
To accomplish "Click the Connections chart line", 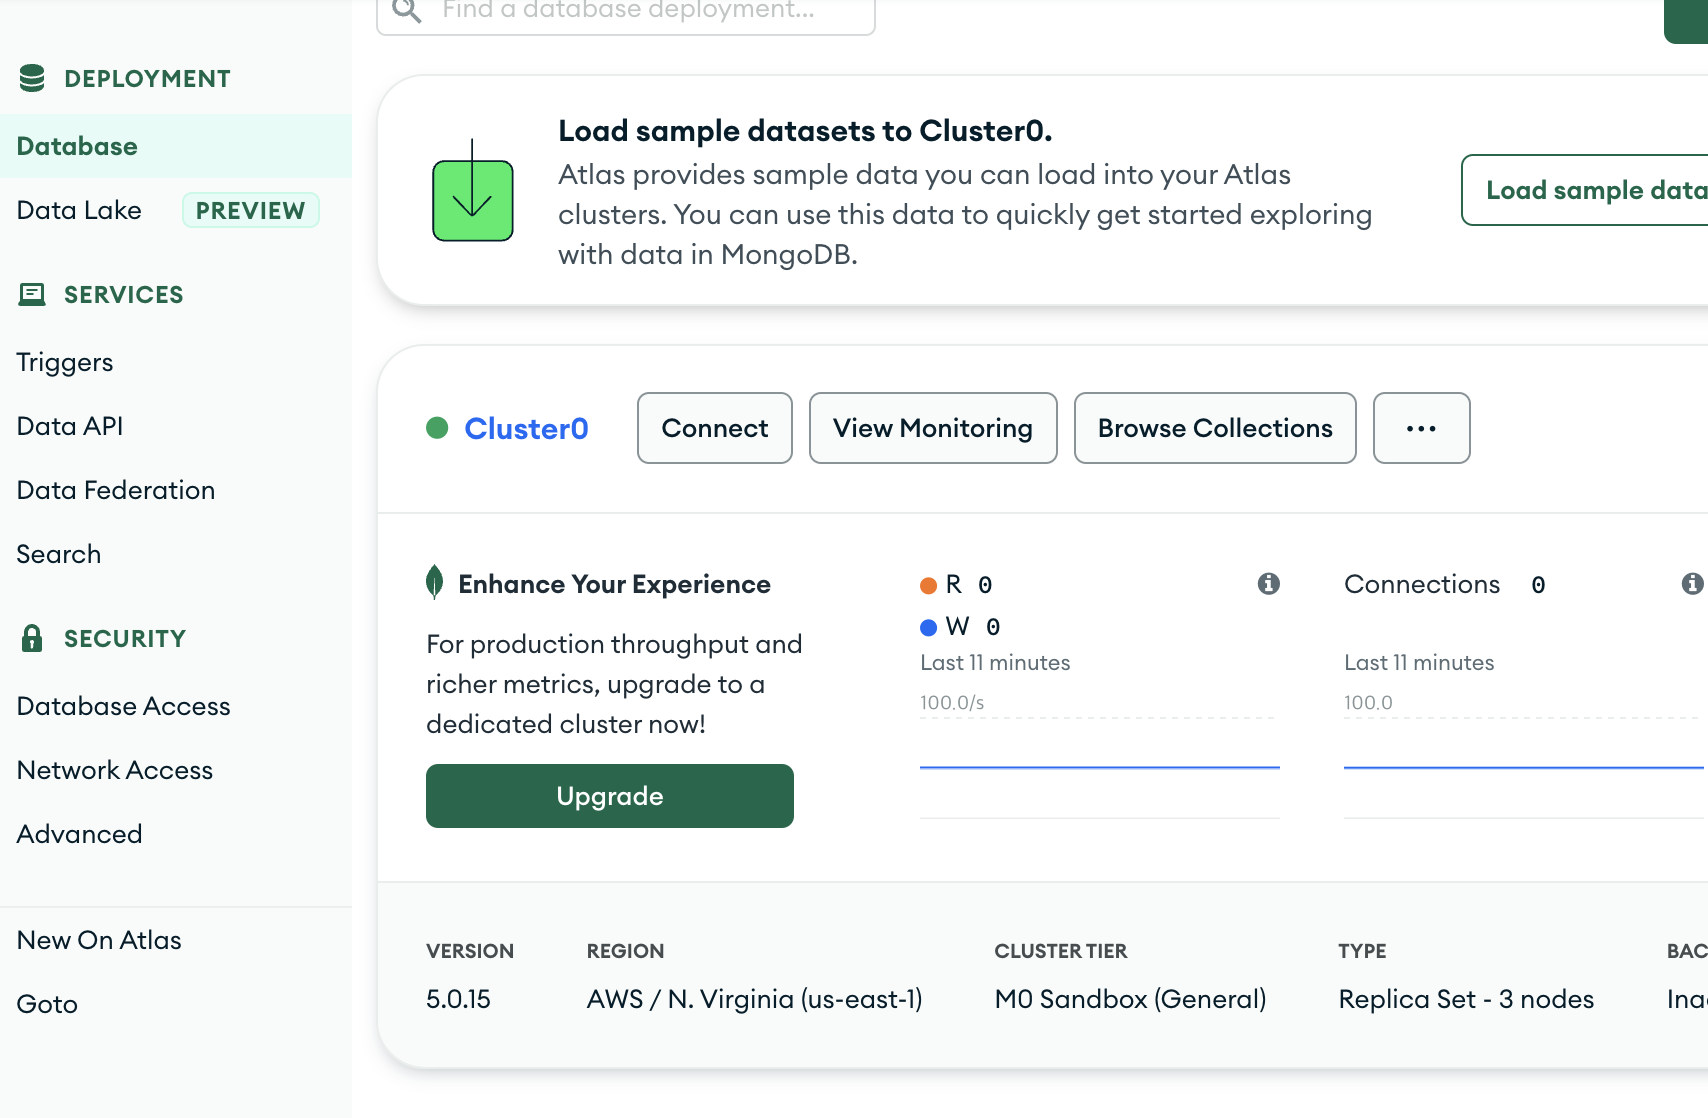I will point(1524,767).
